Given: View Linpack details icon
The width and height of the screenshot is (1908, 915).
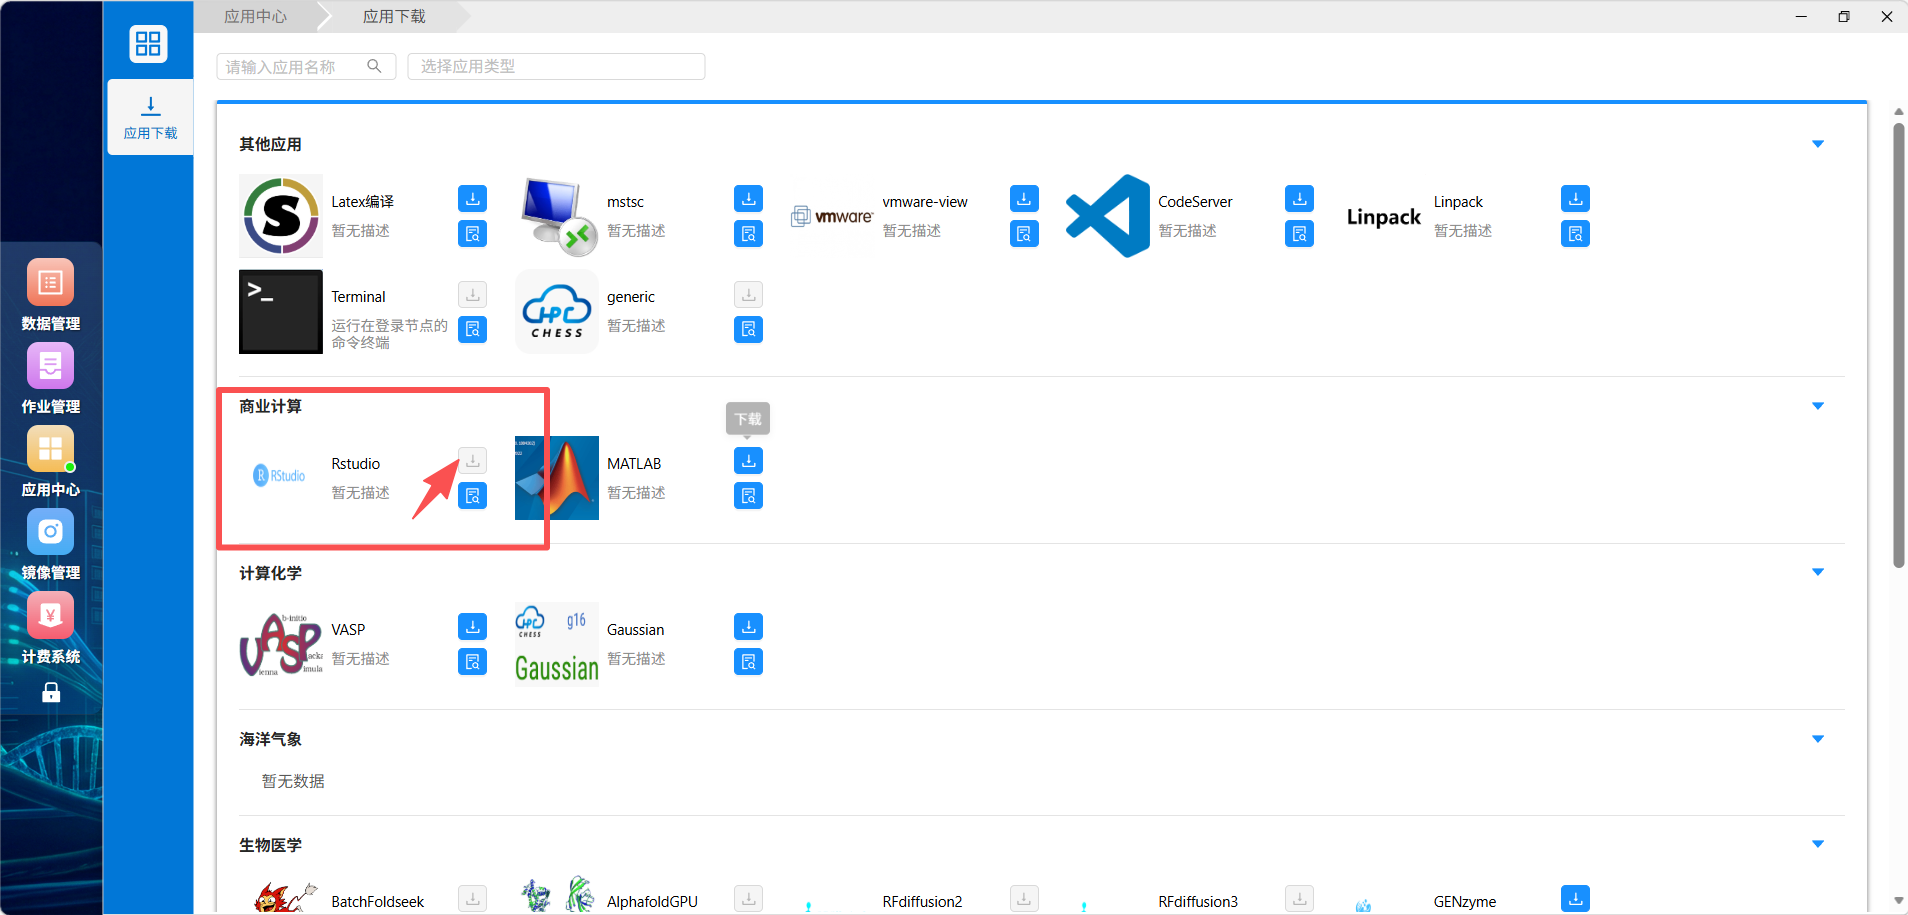Looking at the screenshot, I should [x=1575, y=234].
